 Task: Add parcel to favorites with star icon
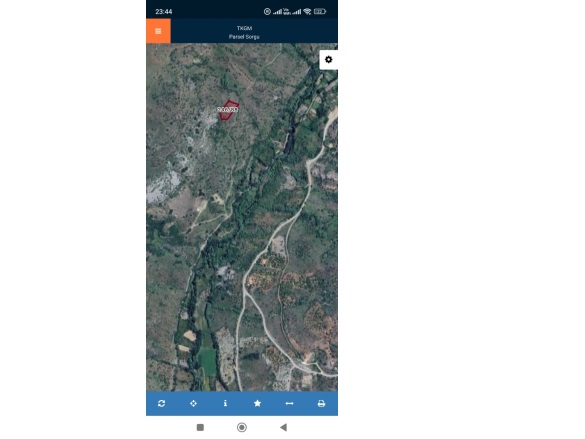(257, 403)
